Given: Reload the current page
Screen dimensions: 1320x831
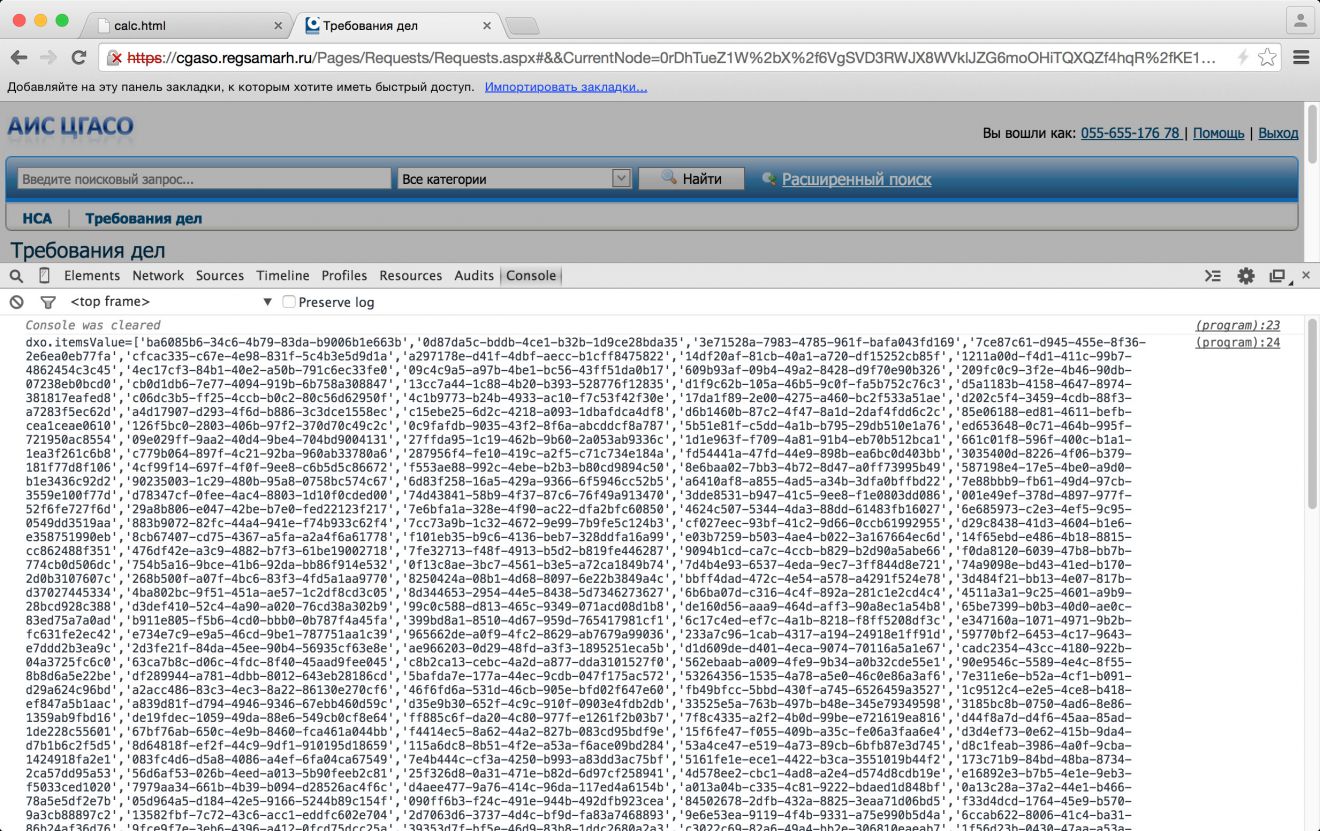Looking at the screenshot, I should coord(78,58).
